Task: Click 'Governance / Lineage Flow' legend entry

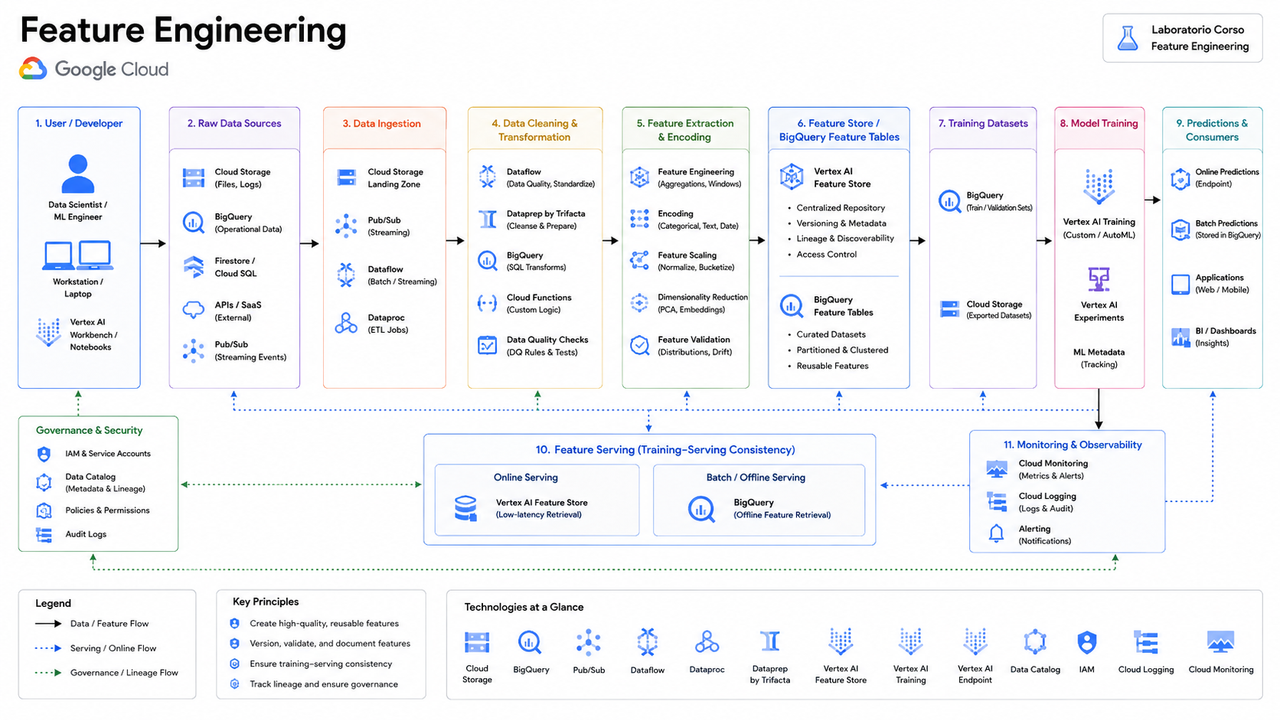Action: coord(124,673)
